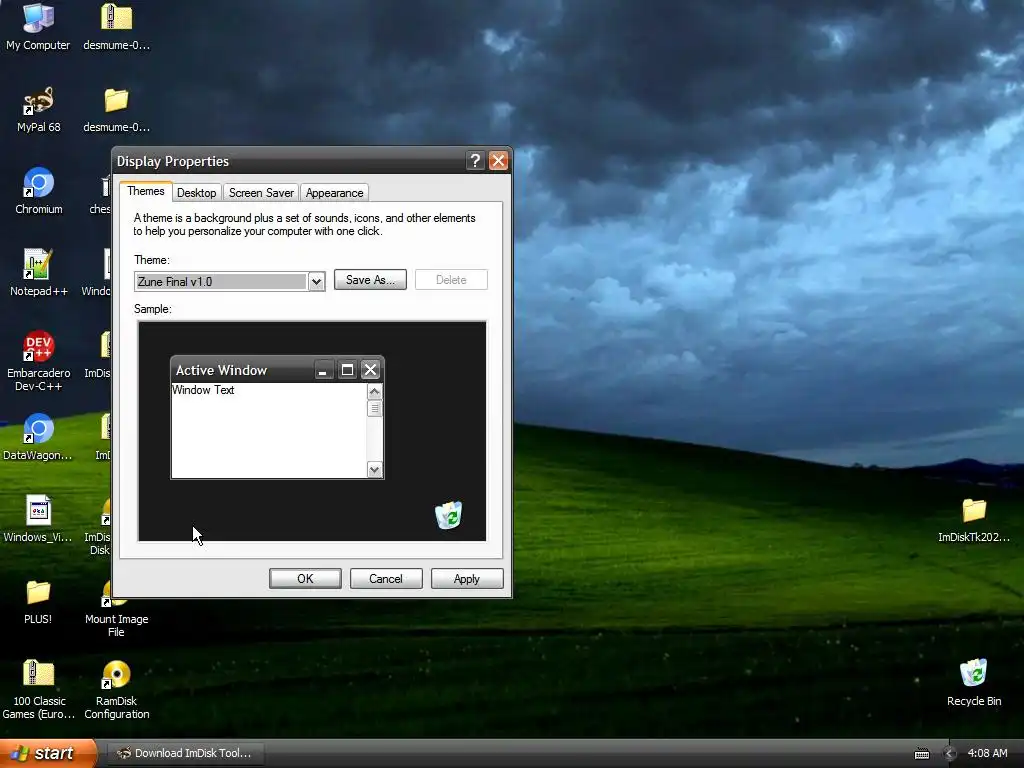Switch to the Themes tab
Image resolution: width=1024 pixels, height=768 pixels.
coord(146,191)
